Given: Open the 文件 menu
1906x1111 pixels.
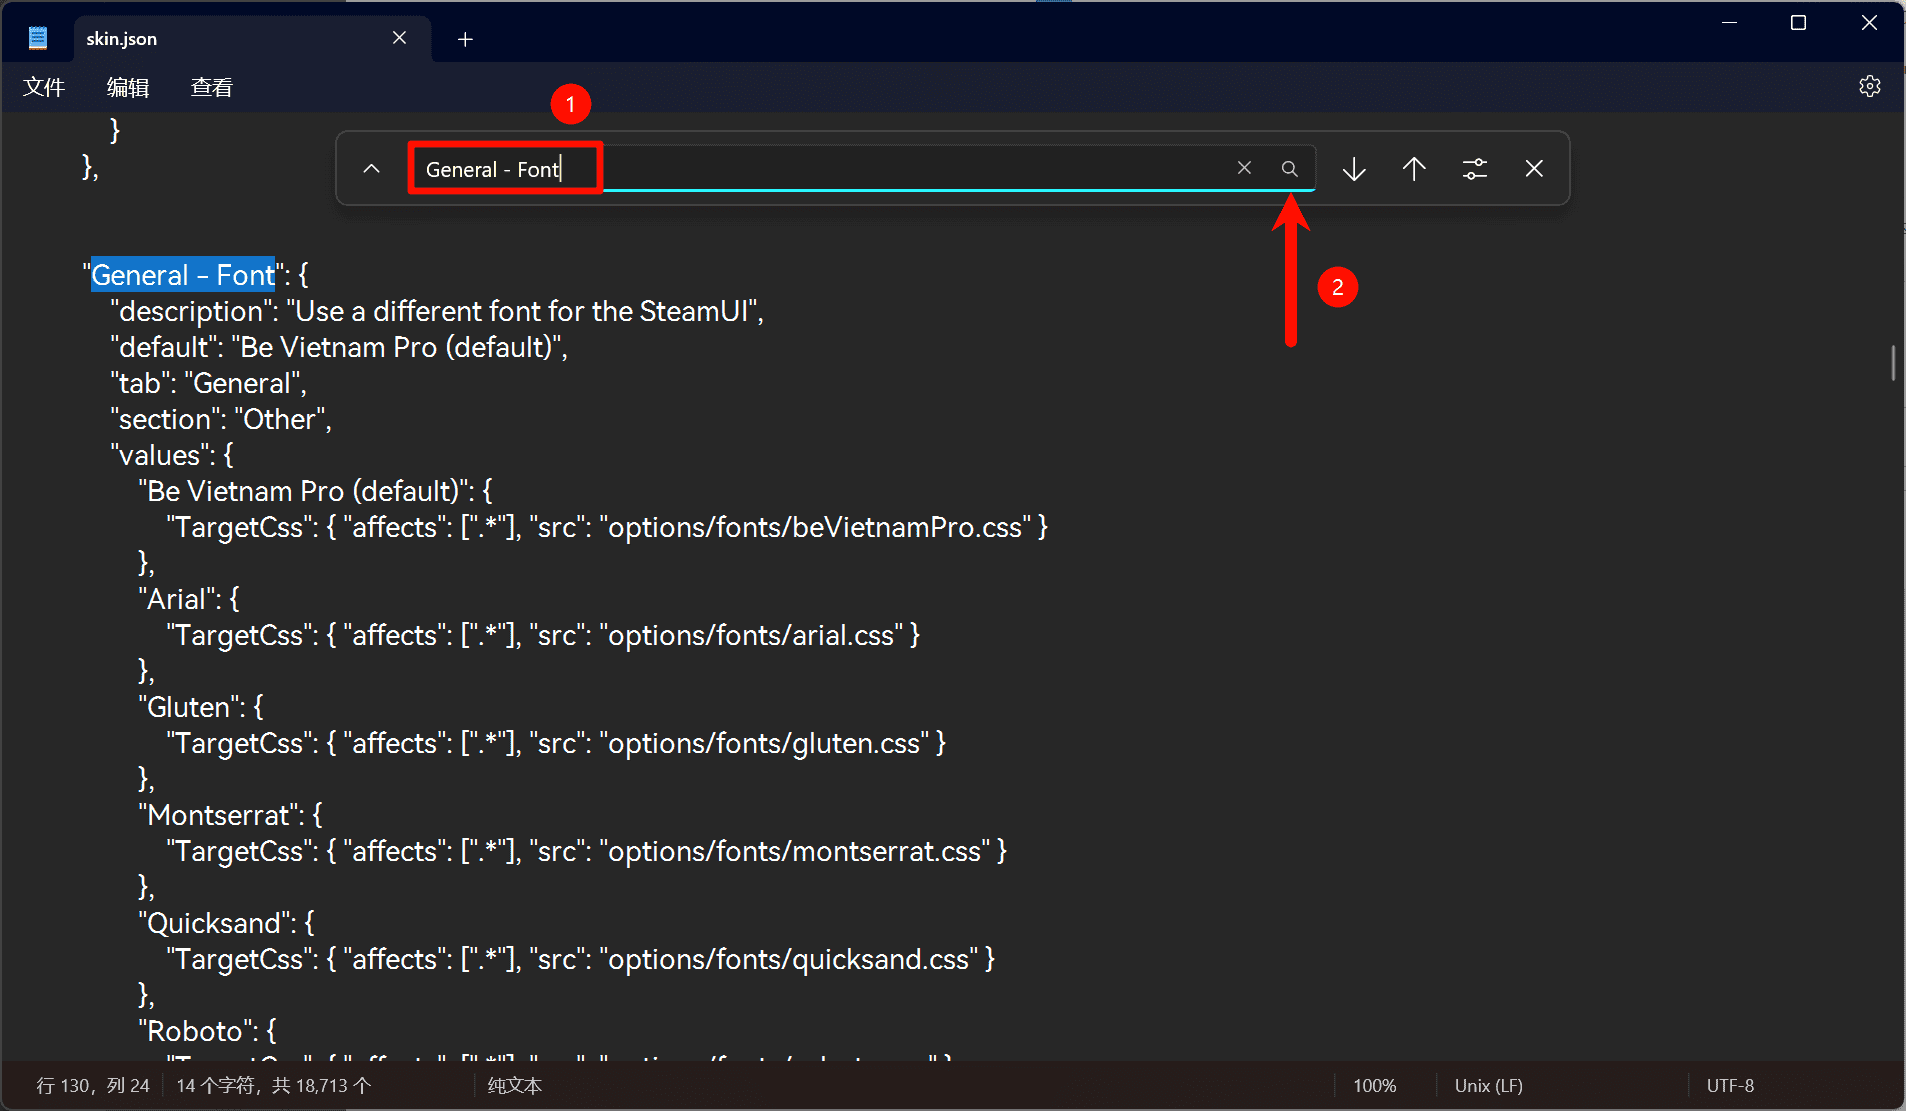Looking at the screenshot, I should 44,88.
